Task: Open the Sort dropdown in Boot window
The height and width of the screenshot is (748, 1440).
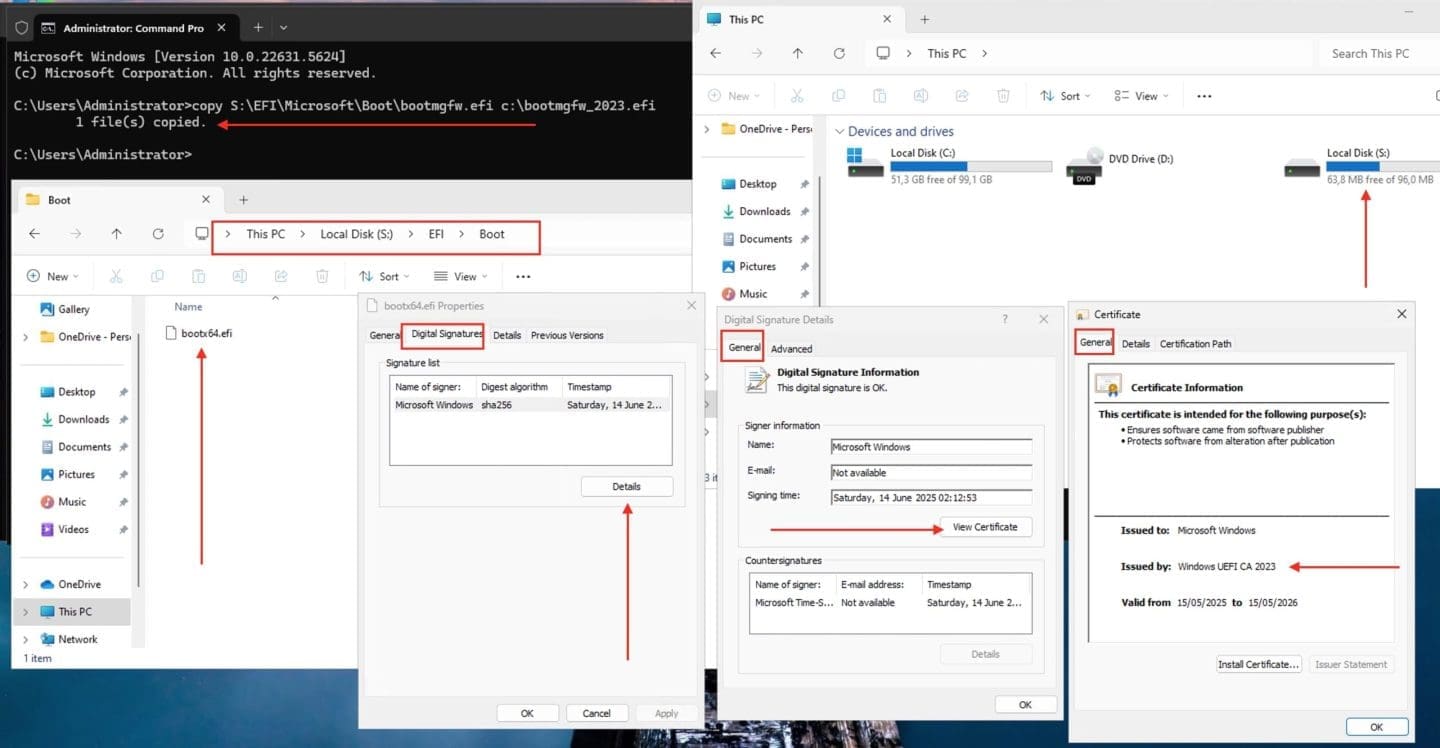Action: pos(383,277)
